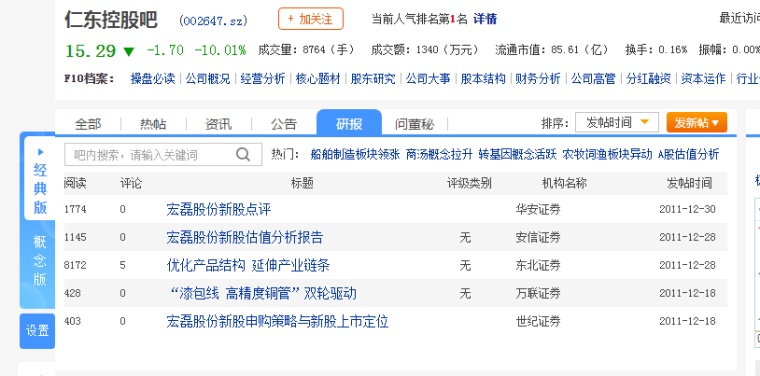Click hot topic 船舶制造板块领涨

click(x=355, y=155)
